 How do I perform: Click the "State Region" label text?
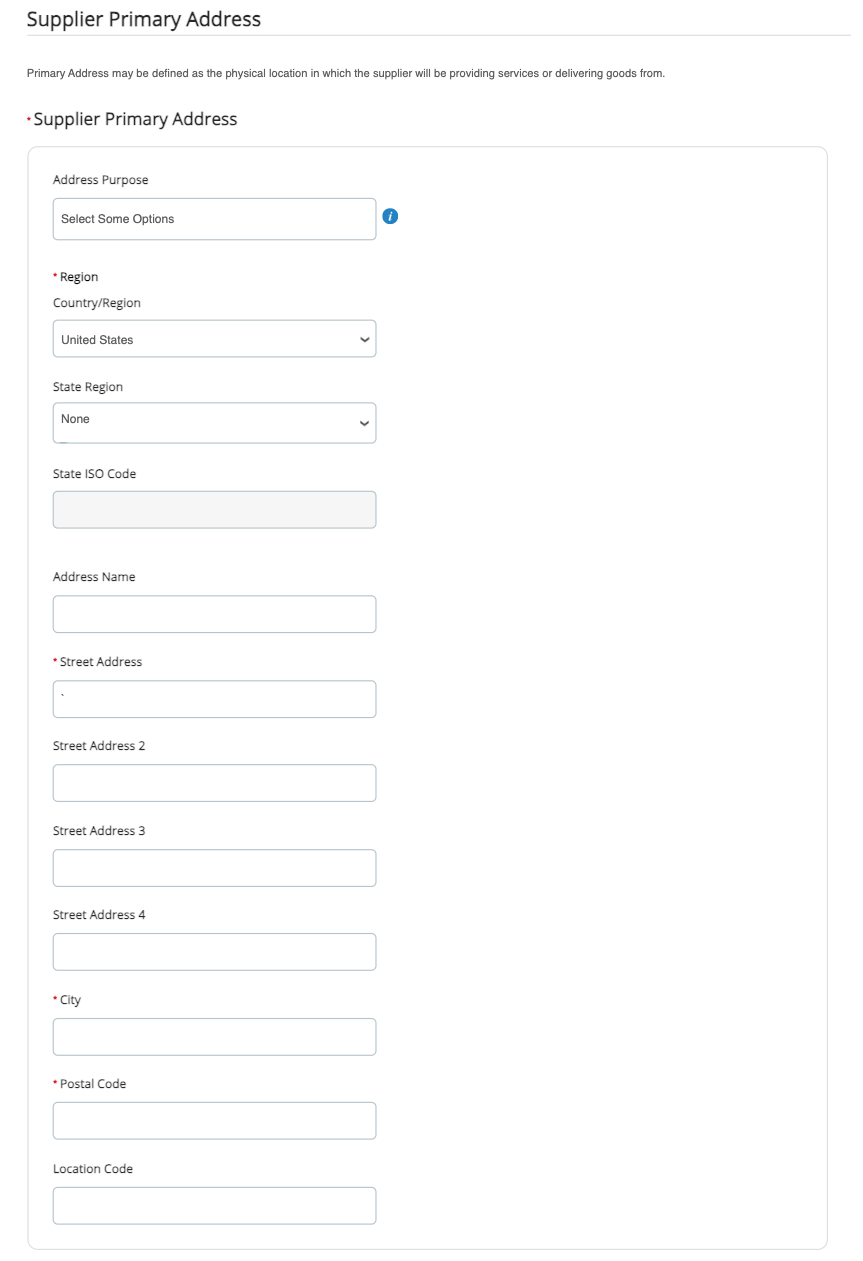[88, 387]
